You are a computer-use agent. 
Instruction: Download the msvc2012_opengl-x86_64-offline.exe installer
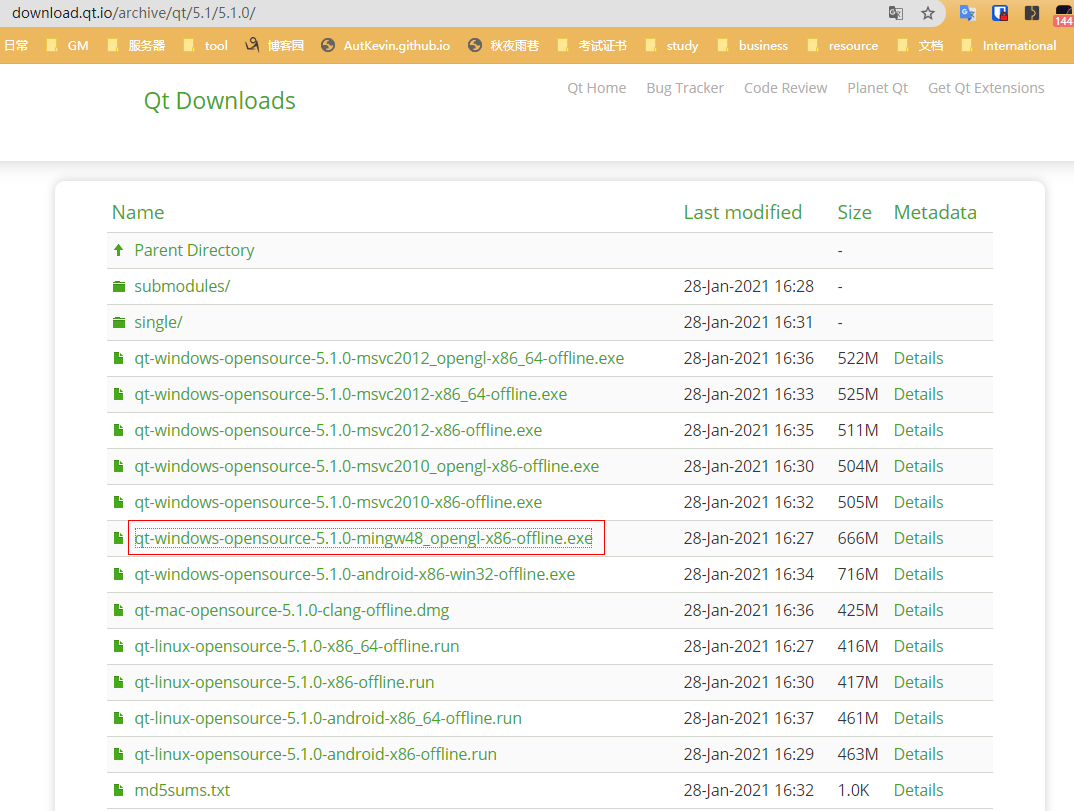pos(379,358)
